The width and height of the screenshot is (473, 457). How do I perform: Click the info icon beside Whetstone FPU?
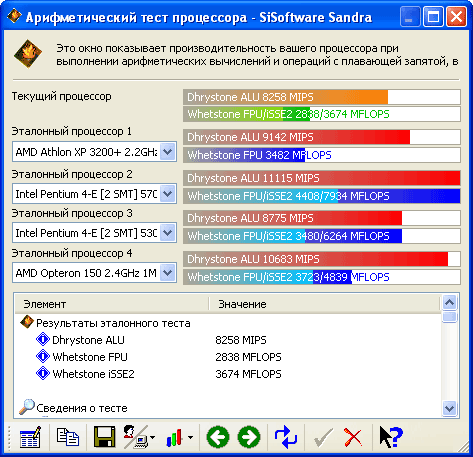click(43, 356)
